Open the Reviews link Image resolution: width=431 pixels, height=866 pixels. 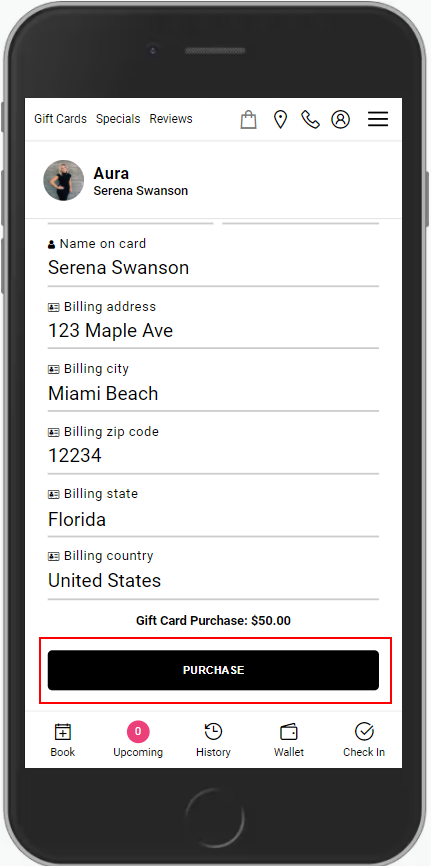point(171,119)
